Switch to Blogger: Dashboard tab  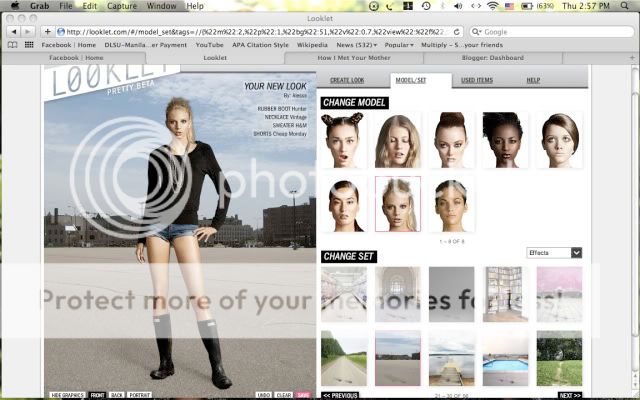click(493, 58)
